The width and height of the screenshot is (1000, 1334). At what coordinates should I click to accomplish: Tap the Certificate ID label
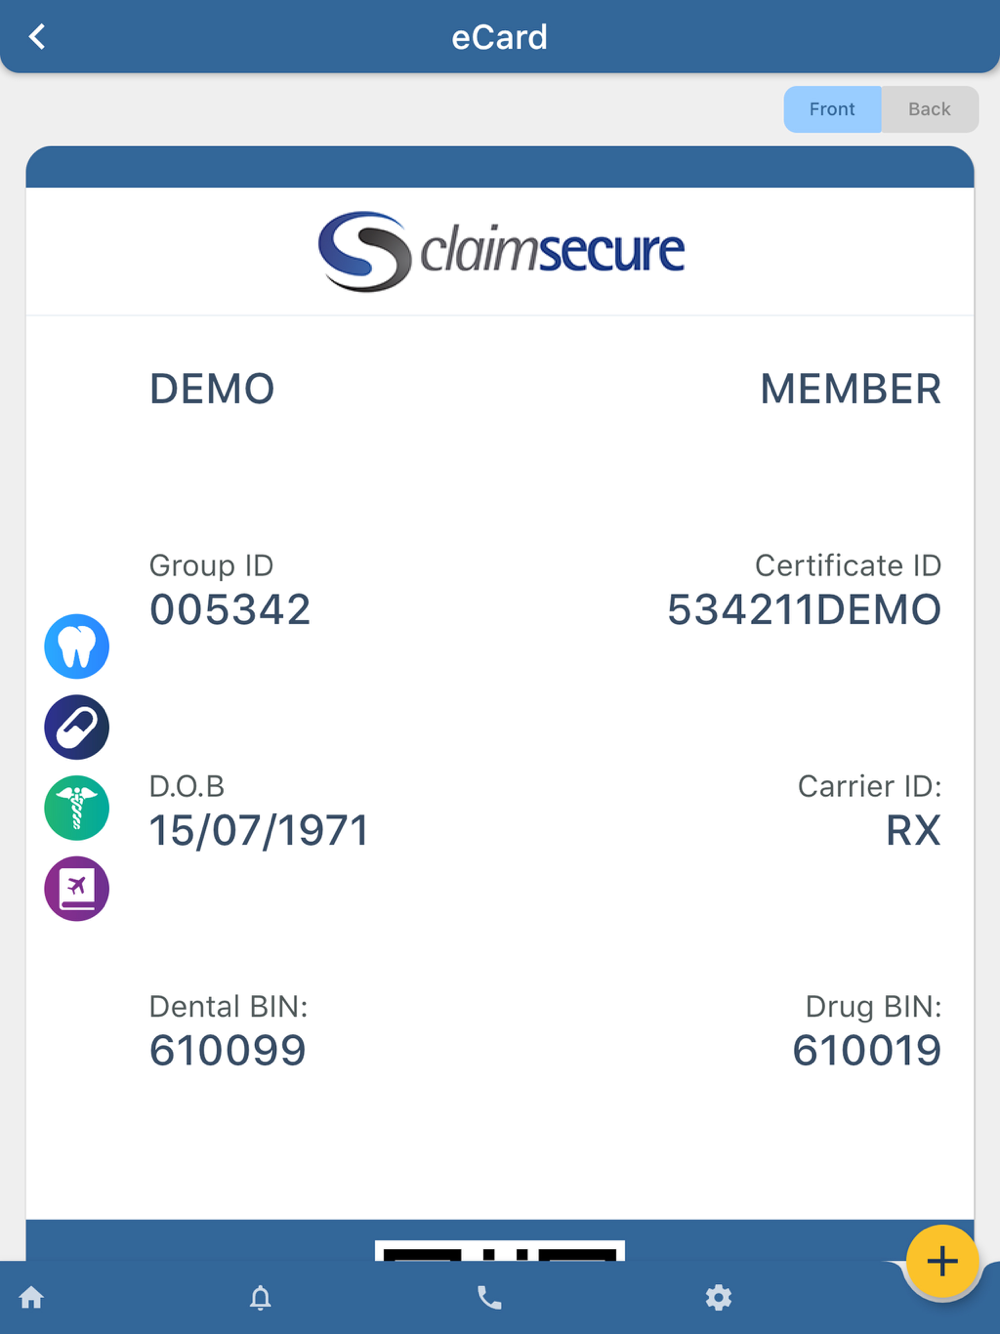coord(848,566)
